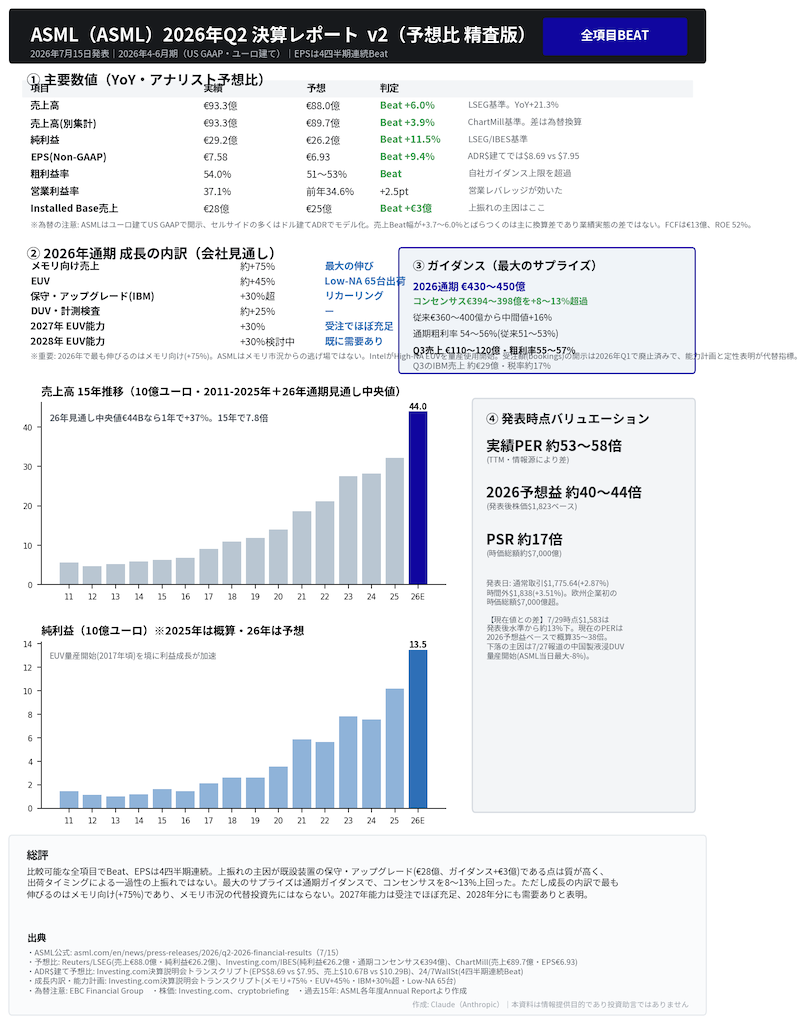Select the valuation '実績PER 約53〜58倍'
Screen dimensions: 811x1024
(554, 445)
